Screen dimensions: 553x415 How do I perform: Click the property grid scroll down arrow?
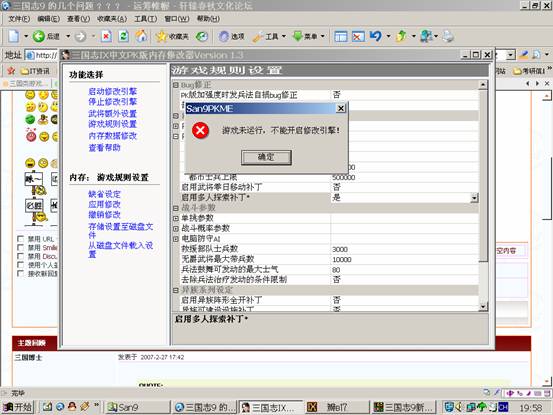[483, 306]
